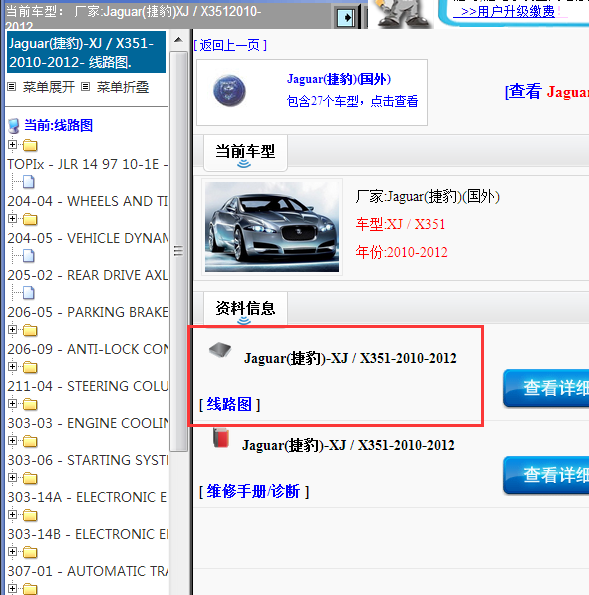Click the gray chip icon for the 线路图 entry

[220, 349]
